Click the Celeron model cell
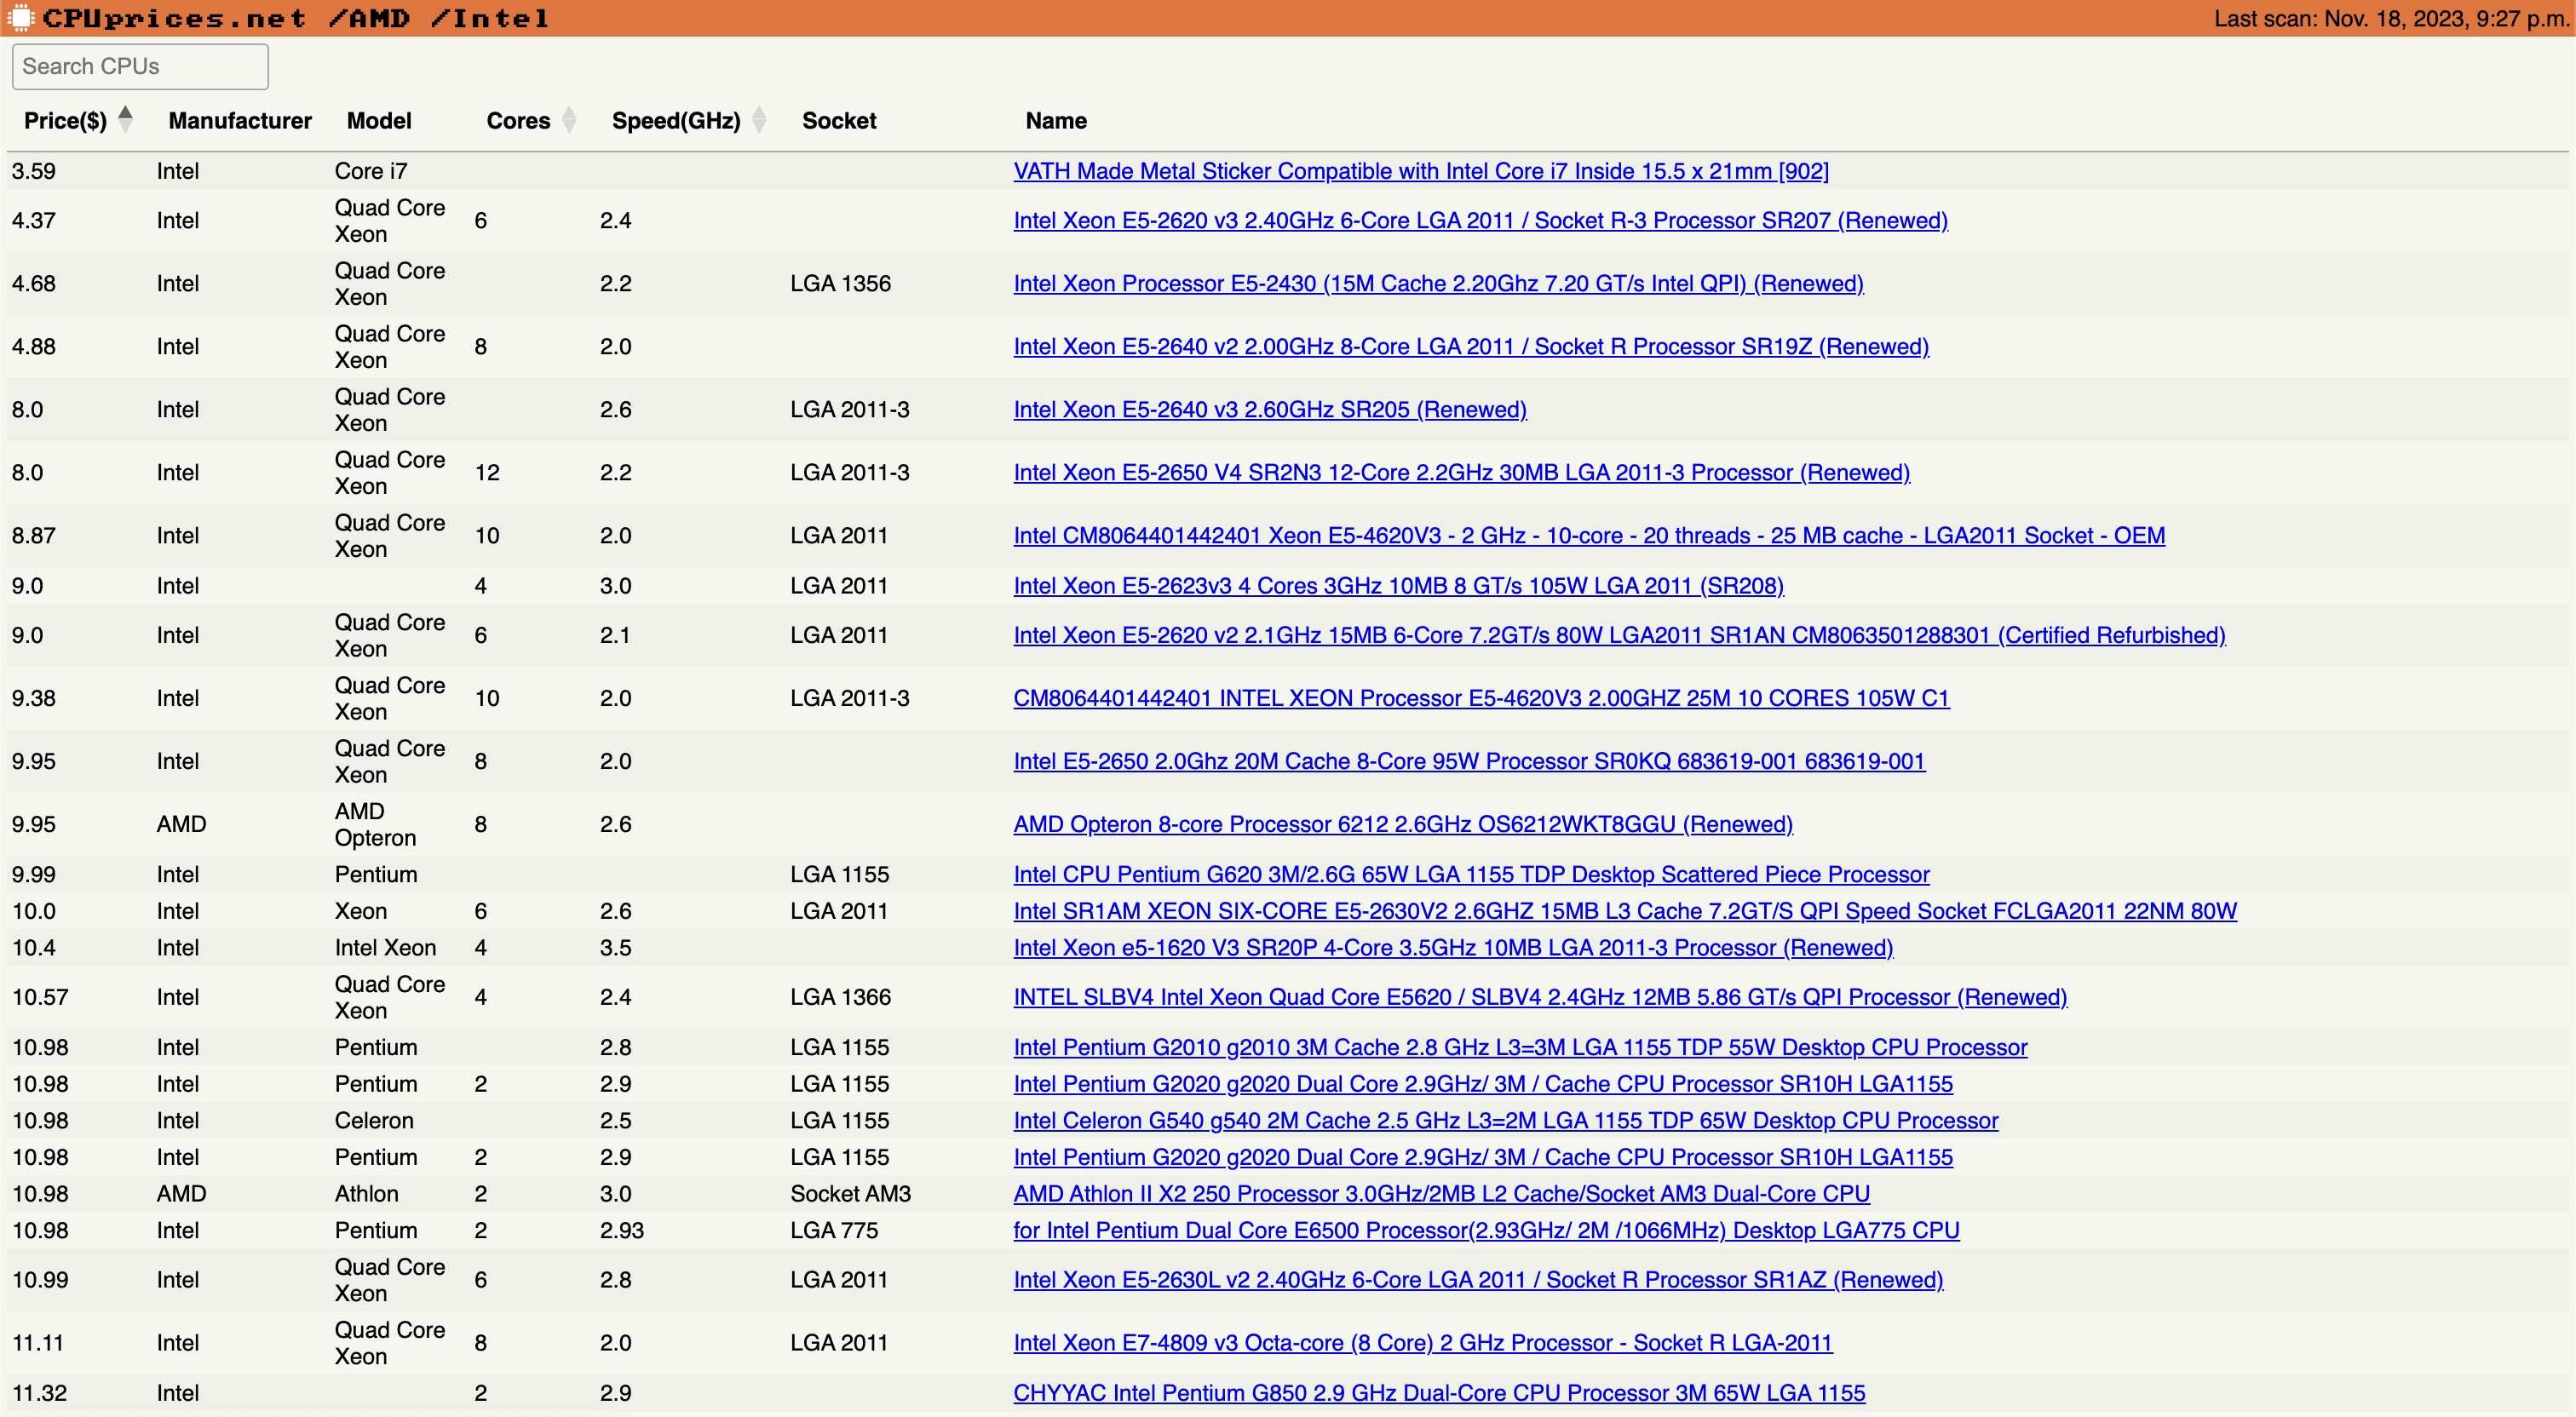Image resolution: width=2576 pixels, height=1417 pixels. click(x=374, y=1120)
